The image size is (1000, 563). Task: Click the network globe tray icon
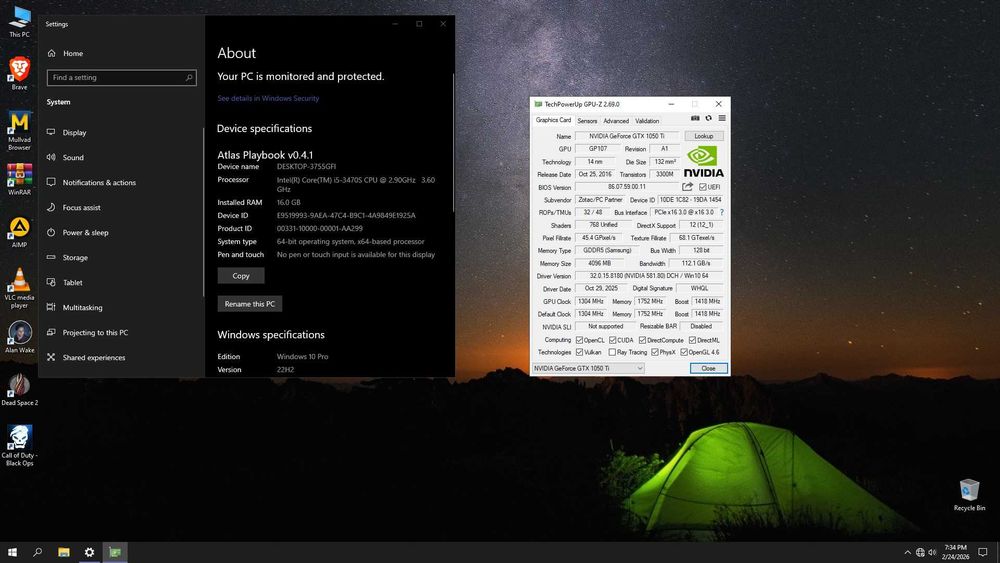point(920,552)
